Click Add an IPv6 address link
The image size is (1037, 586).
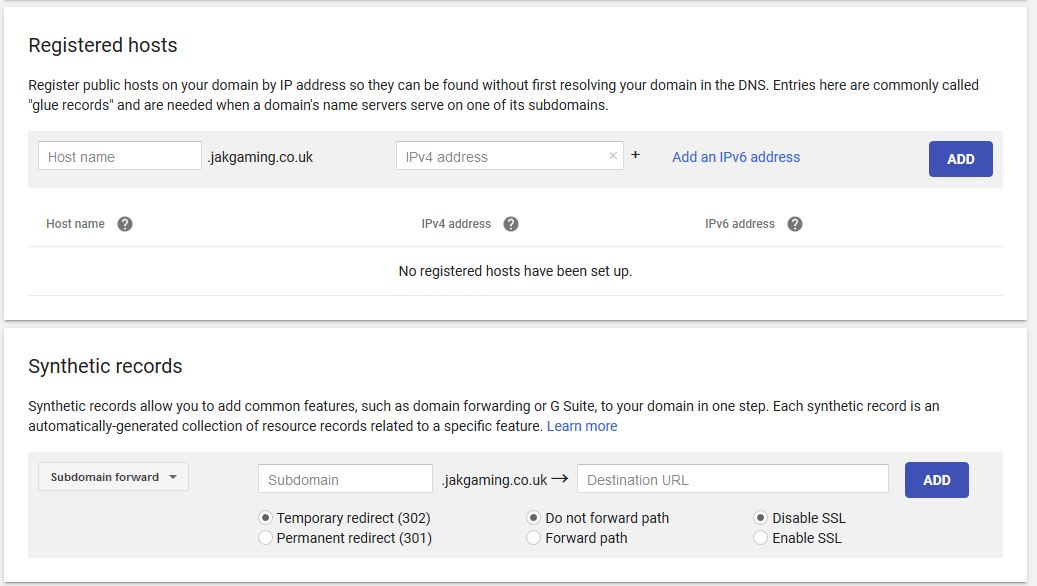coord(736,157)
